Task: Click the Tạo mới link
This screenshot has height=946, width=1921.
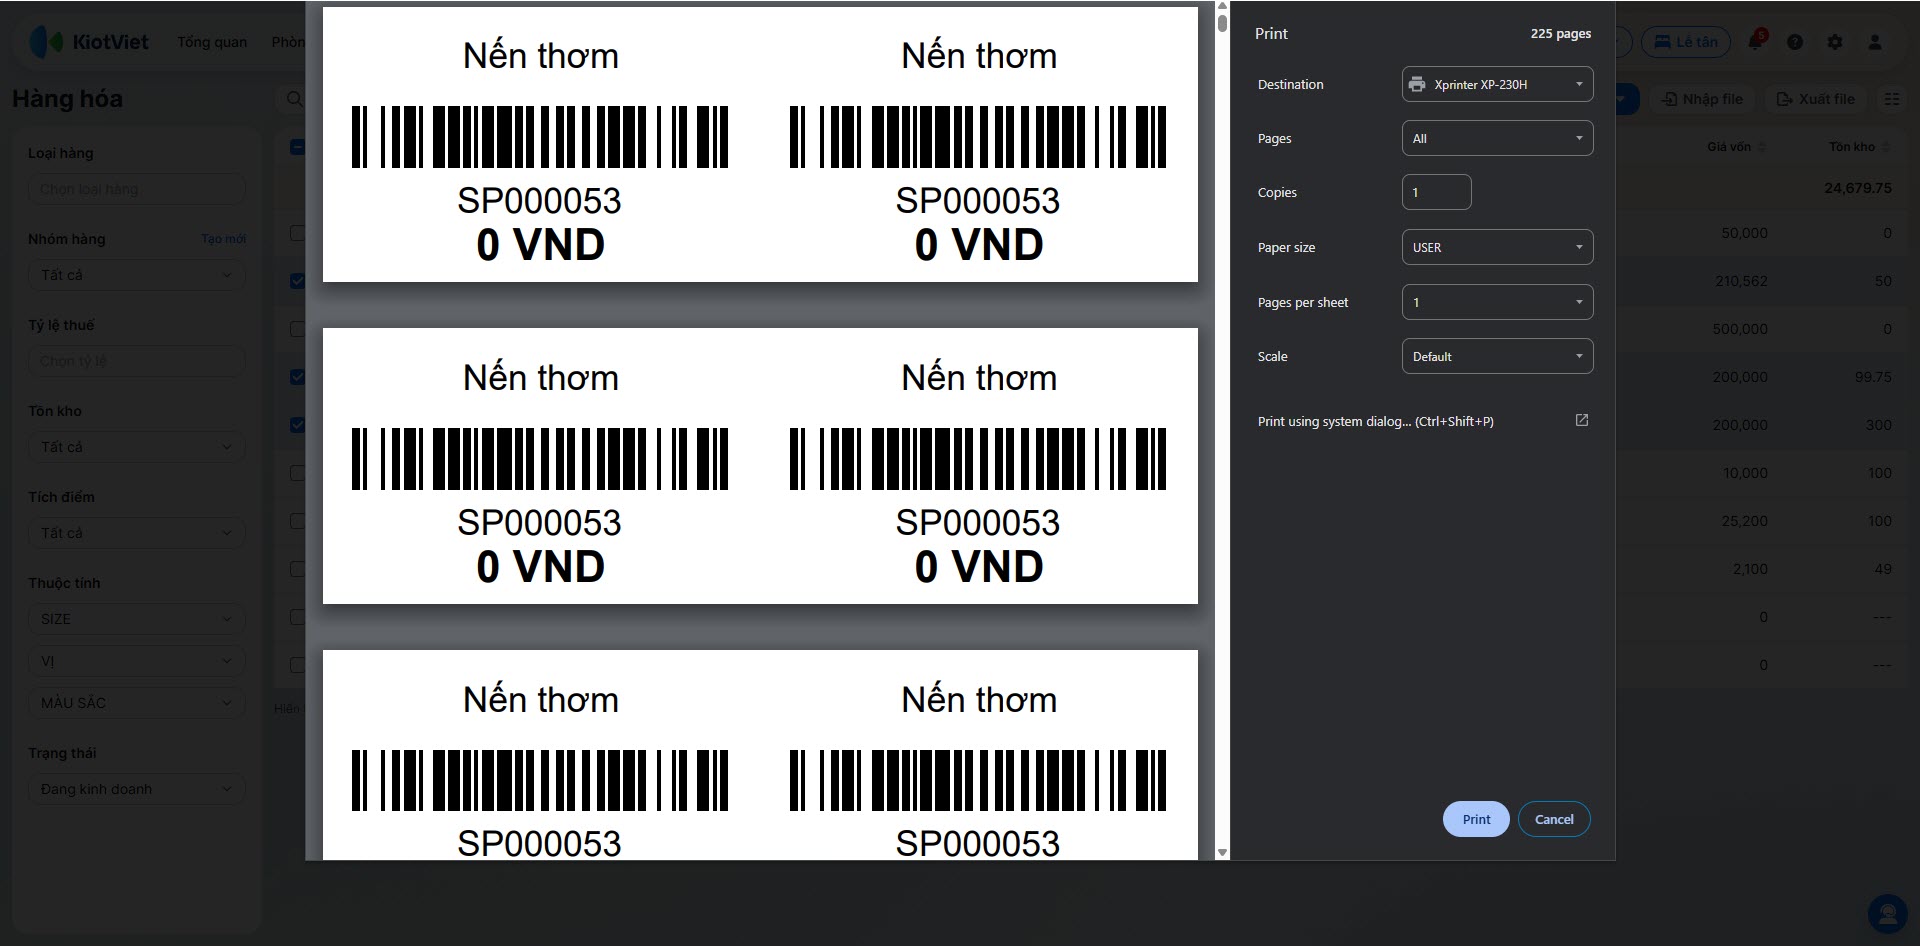Action: 223,239
